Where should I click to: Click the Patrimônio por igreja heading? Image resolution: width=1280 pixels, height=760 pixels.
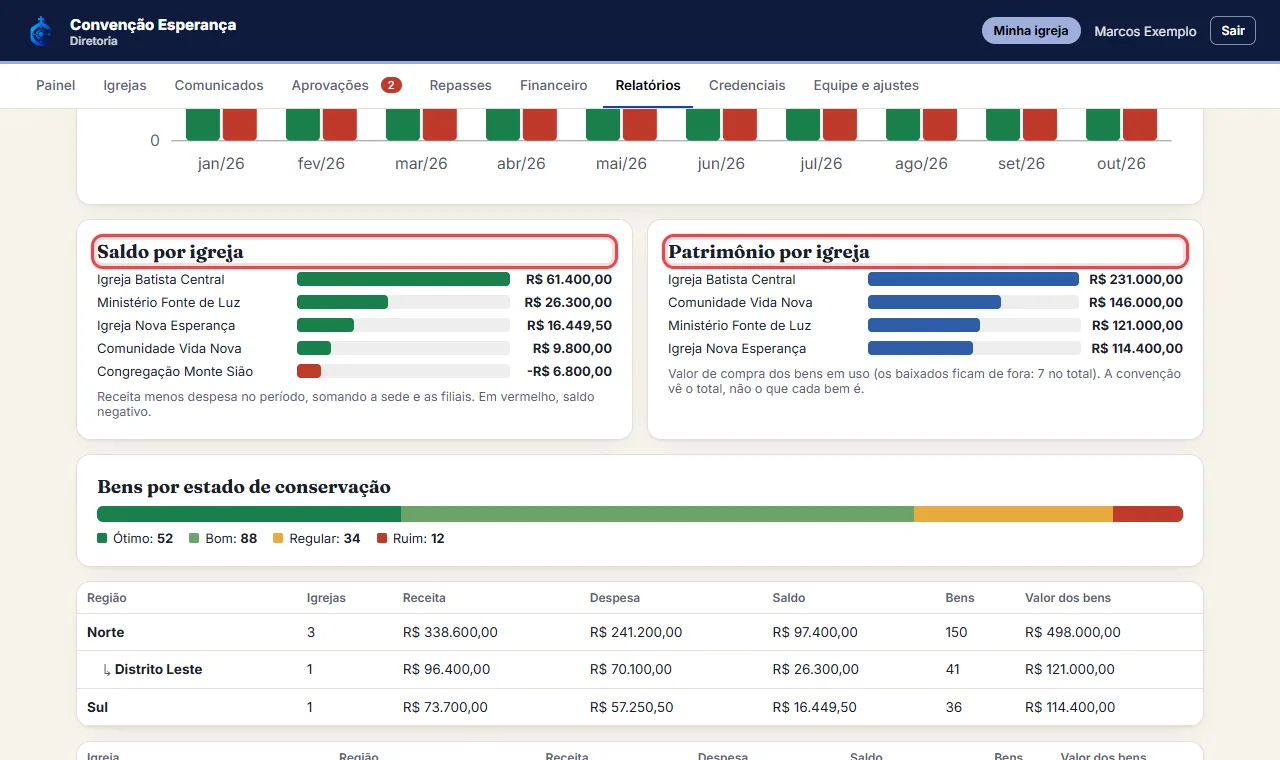coord(769,252)
